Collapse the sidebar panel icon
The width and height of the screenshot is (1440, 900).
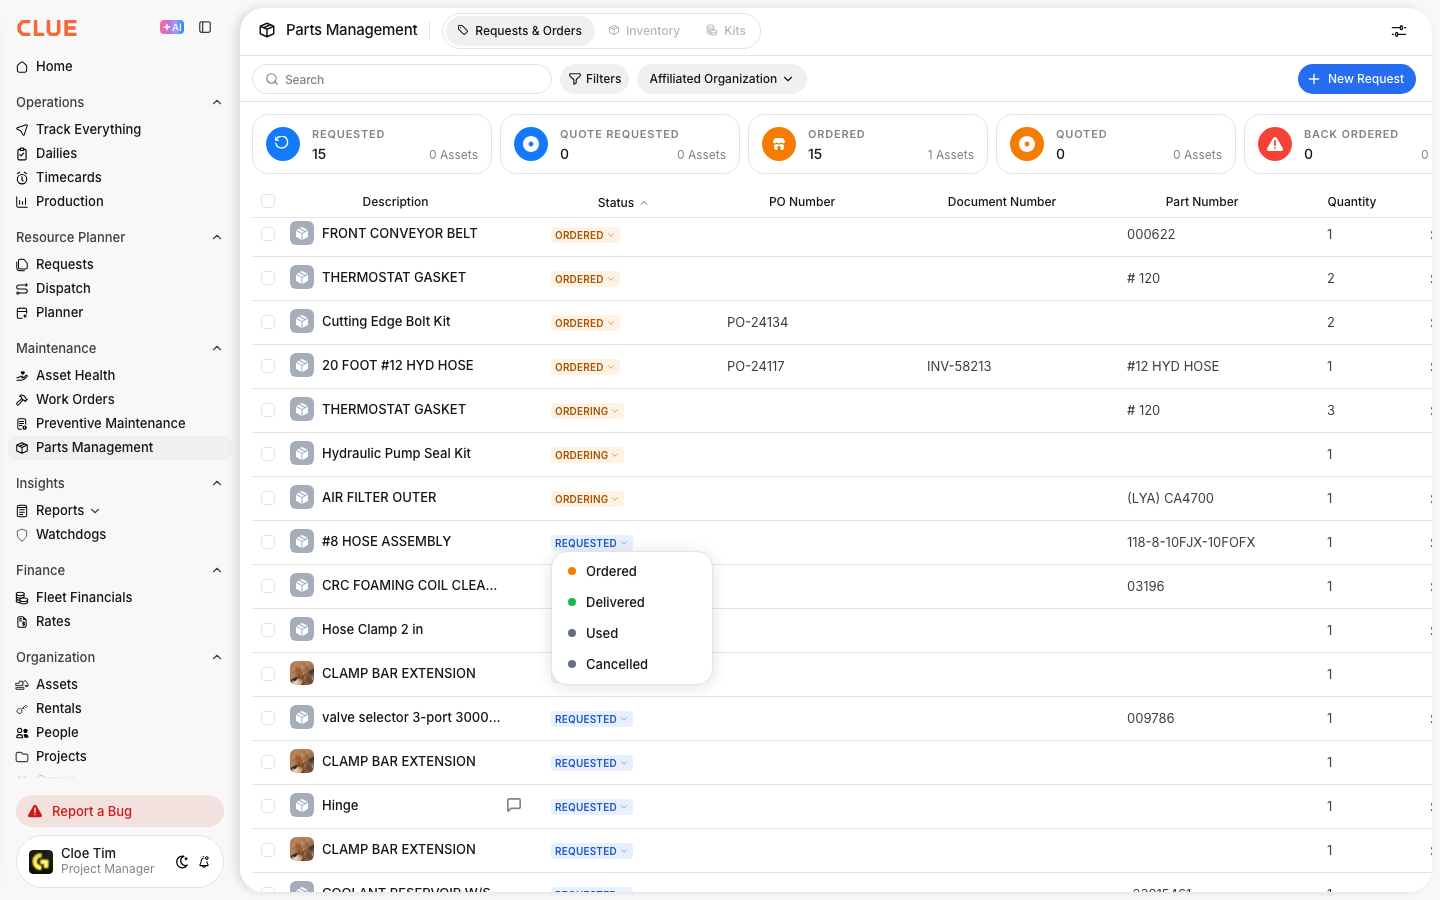point(205,27)
